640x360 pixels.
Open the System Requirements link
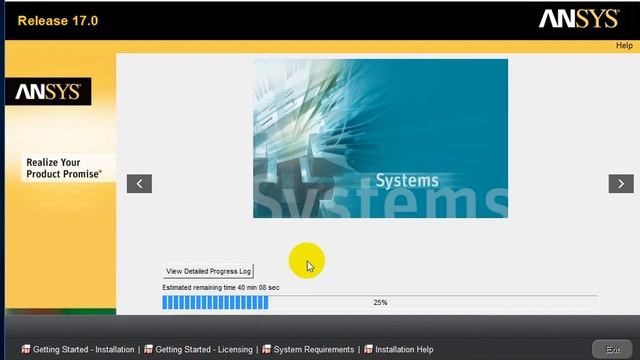point(313,349)
